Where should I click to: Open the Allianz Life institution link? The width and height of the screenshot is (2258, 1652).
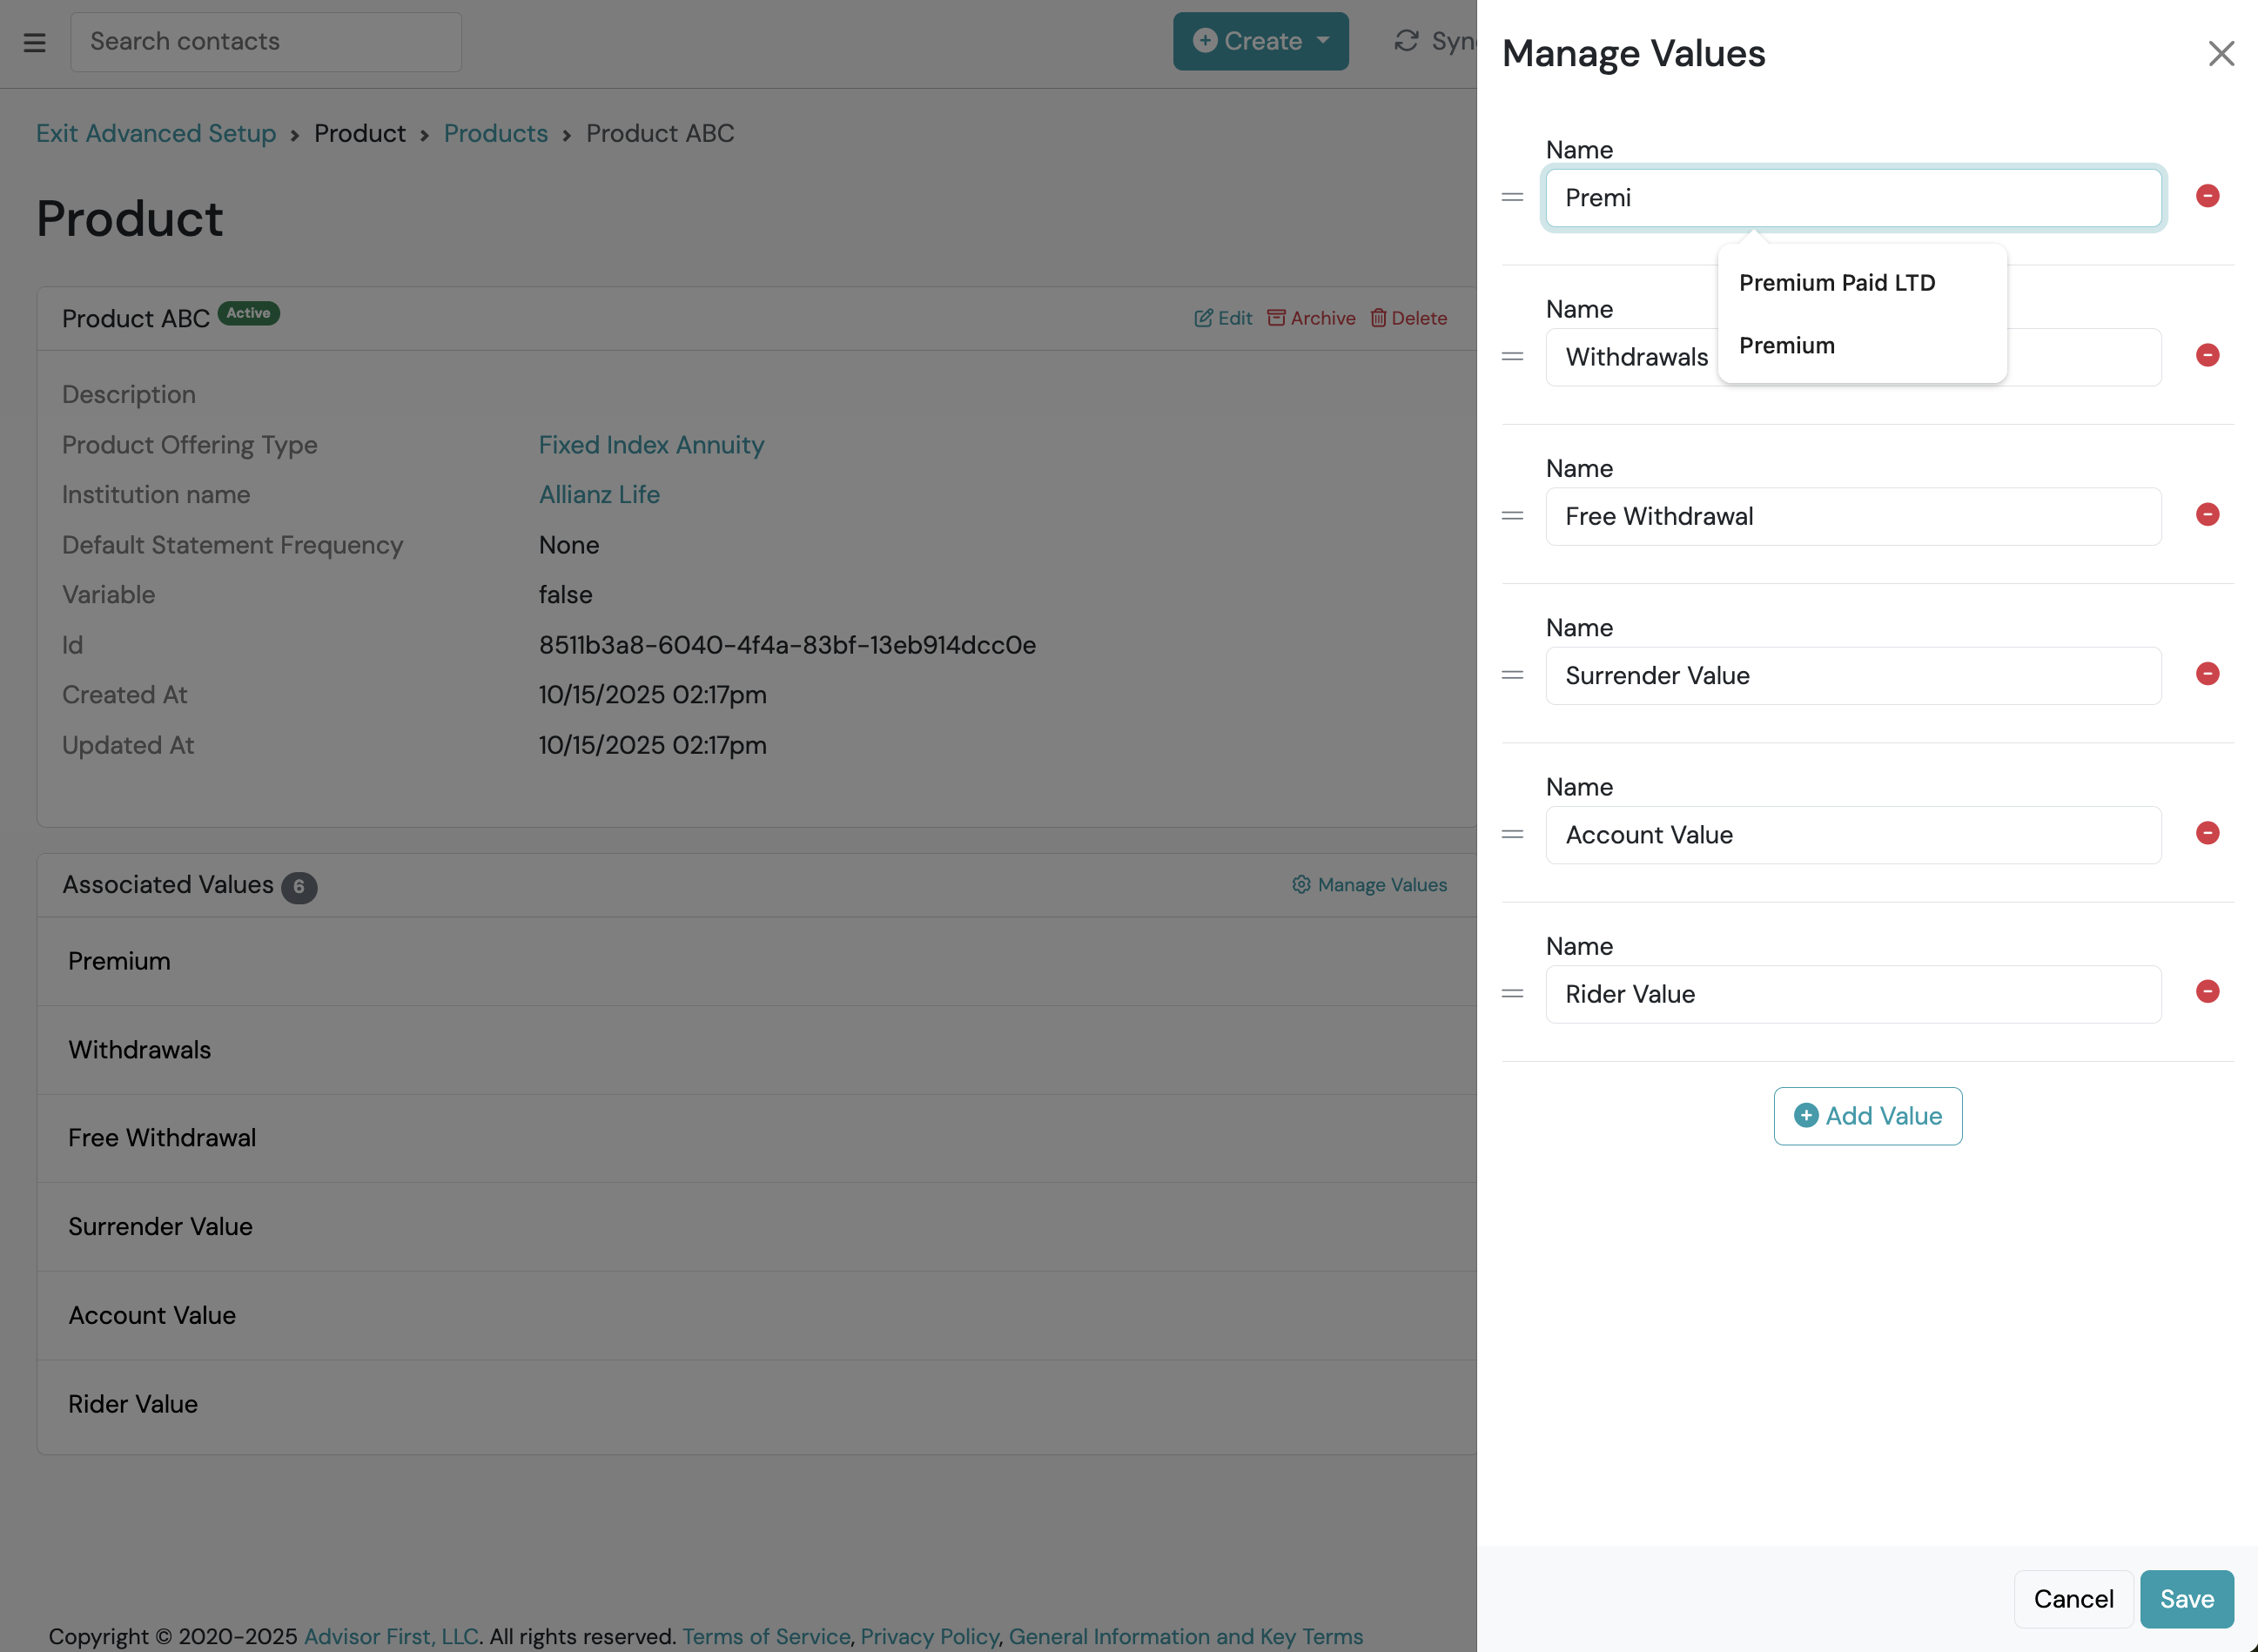599,495
